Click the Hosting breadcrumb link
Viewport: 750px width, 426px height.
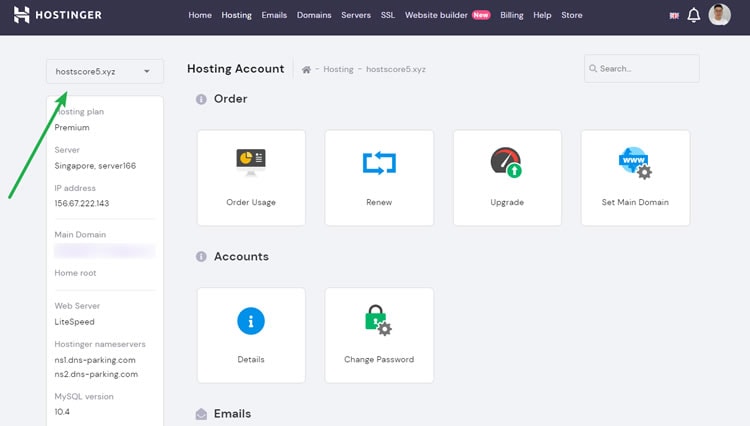pyautogui.click(x=338, y=69)
